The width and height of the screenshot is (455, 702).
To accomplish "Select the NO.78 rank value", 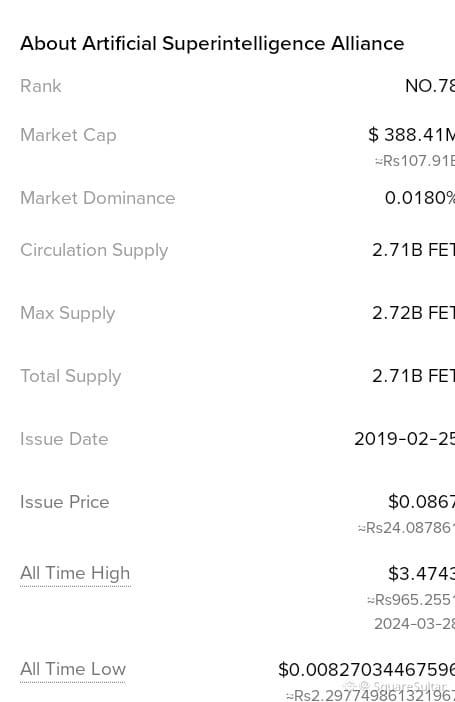I will (x=430, y=86).
